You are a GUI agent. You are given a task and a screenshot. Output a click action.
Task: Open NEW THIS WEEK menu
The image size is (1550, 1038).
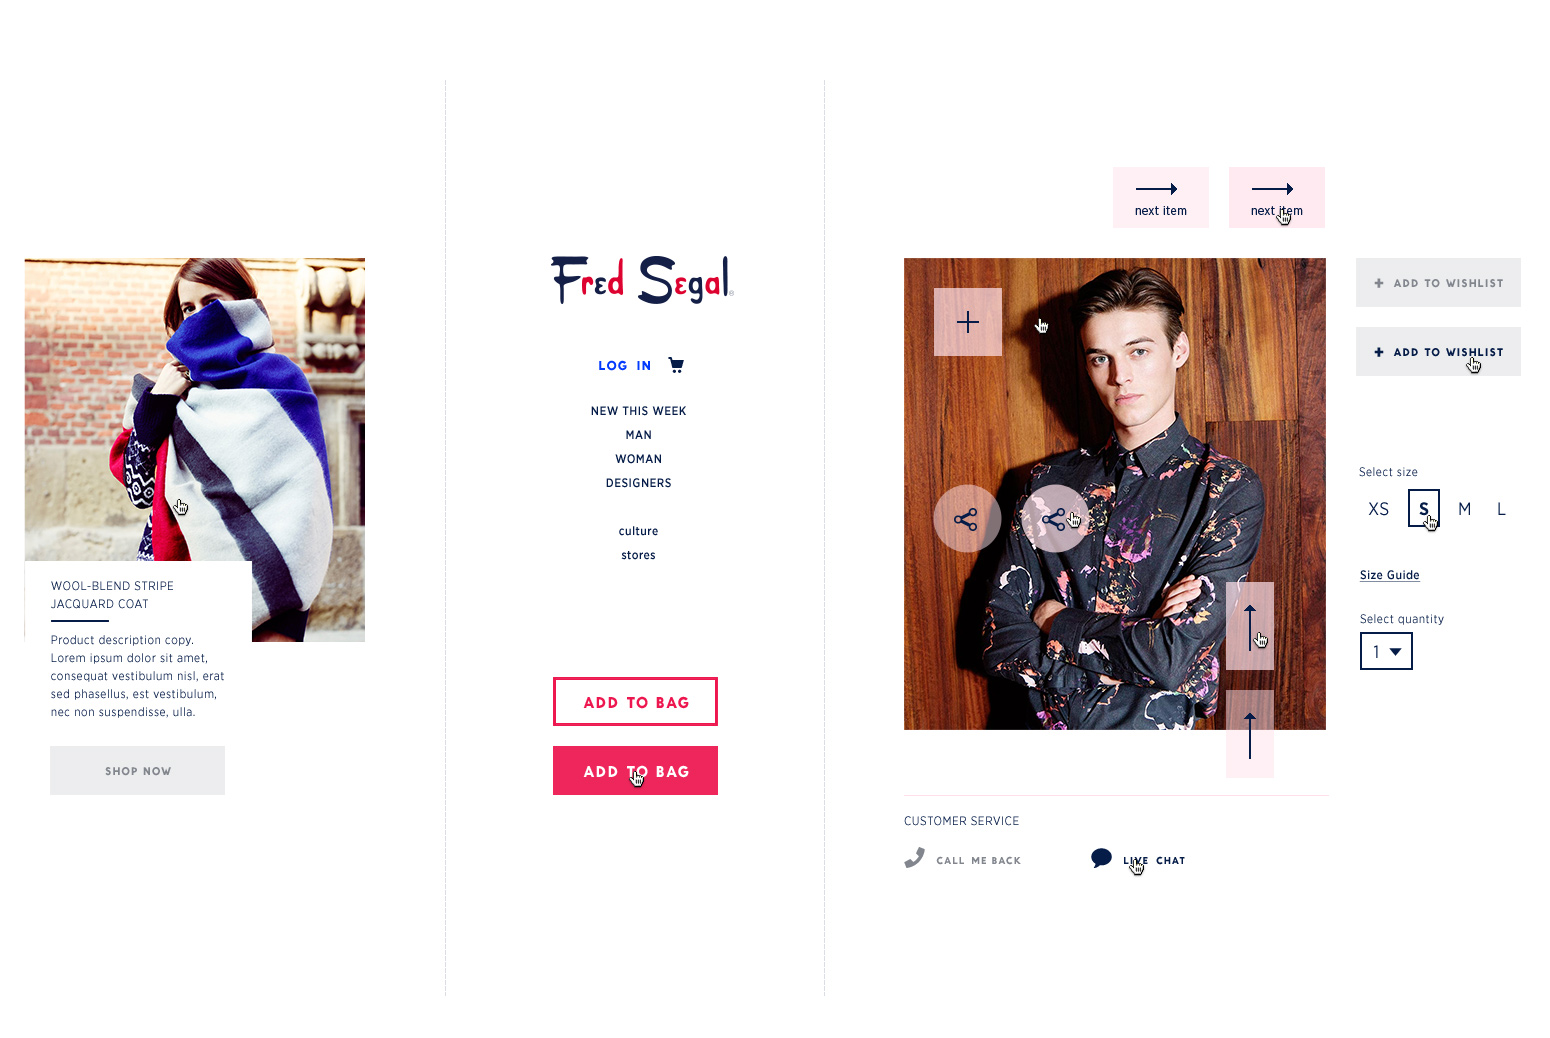638,411
